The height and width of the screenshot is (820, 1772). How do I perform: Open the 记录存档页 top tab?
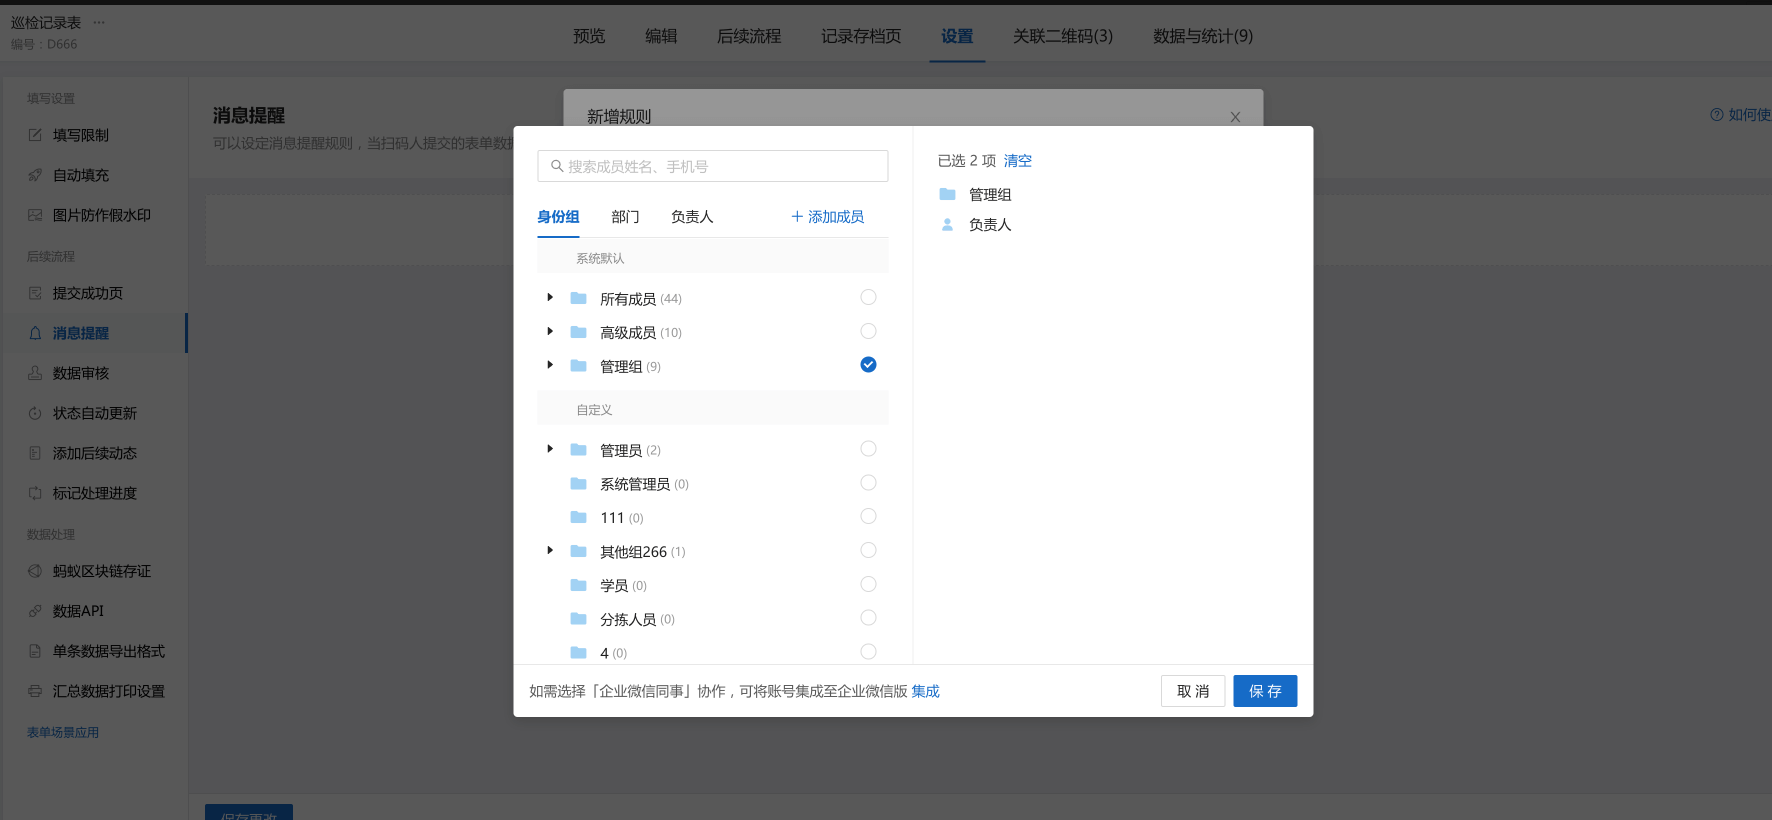[x=861, y=36]
